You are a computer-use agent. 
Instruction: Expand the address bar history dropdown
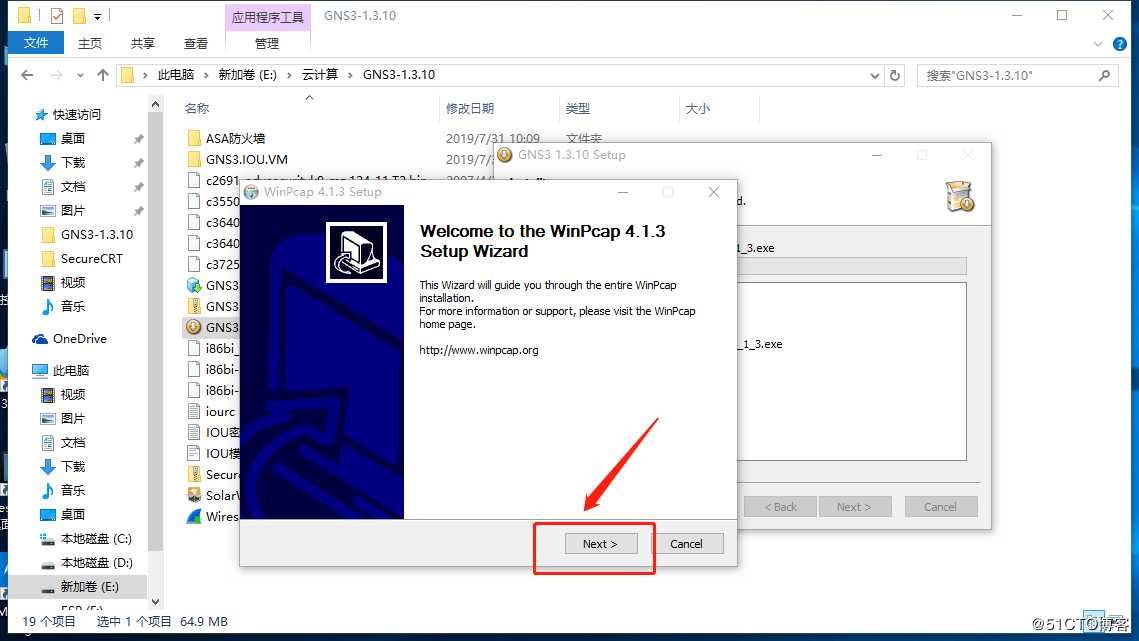pos(875,76)
